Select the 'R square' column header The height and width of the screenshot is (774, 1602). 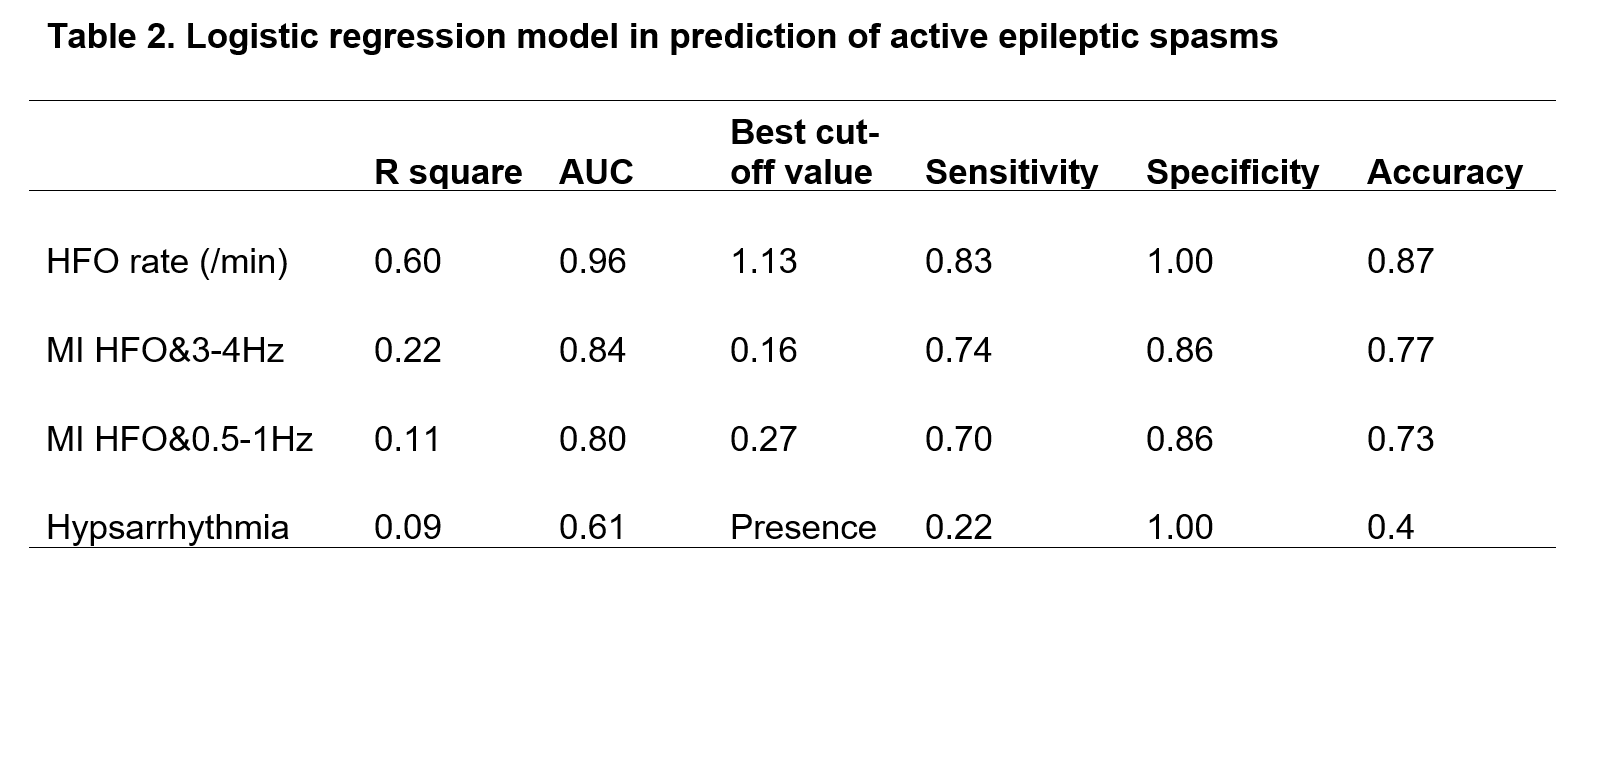pyautogui.click(x=447, y=172)
